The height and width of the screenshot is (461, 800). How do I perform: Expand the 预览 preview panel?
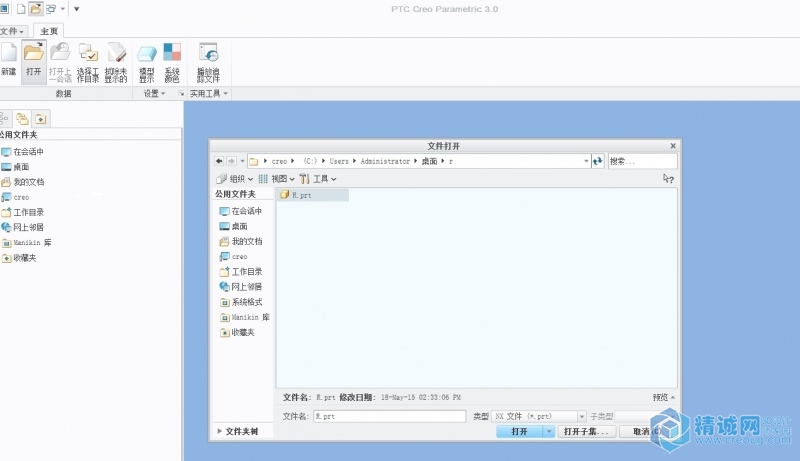664,397
